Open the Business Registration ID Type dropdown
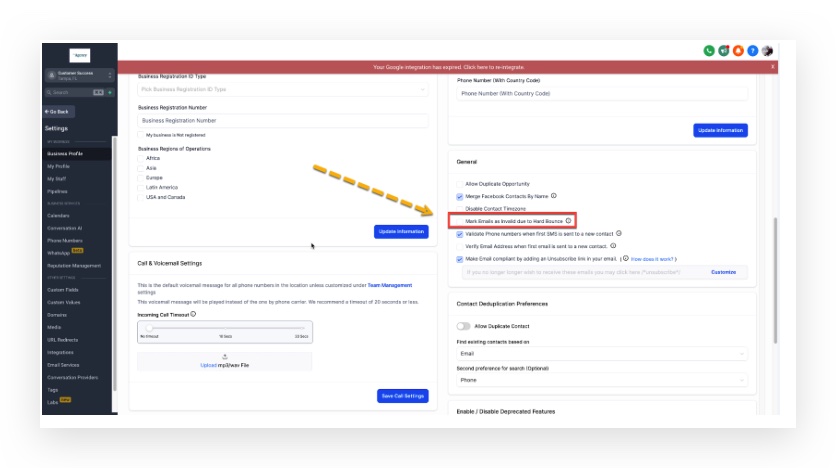The image size is (836, 468). [x=282, y=89]
